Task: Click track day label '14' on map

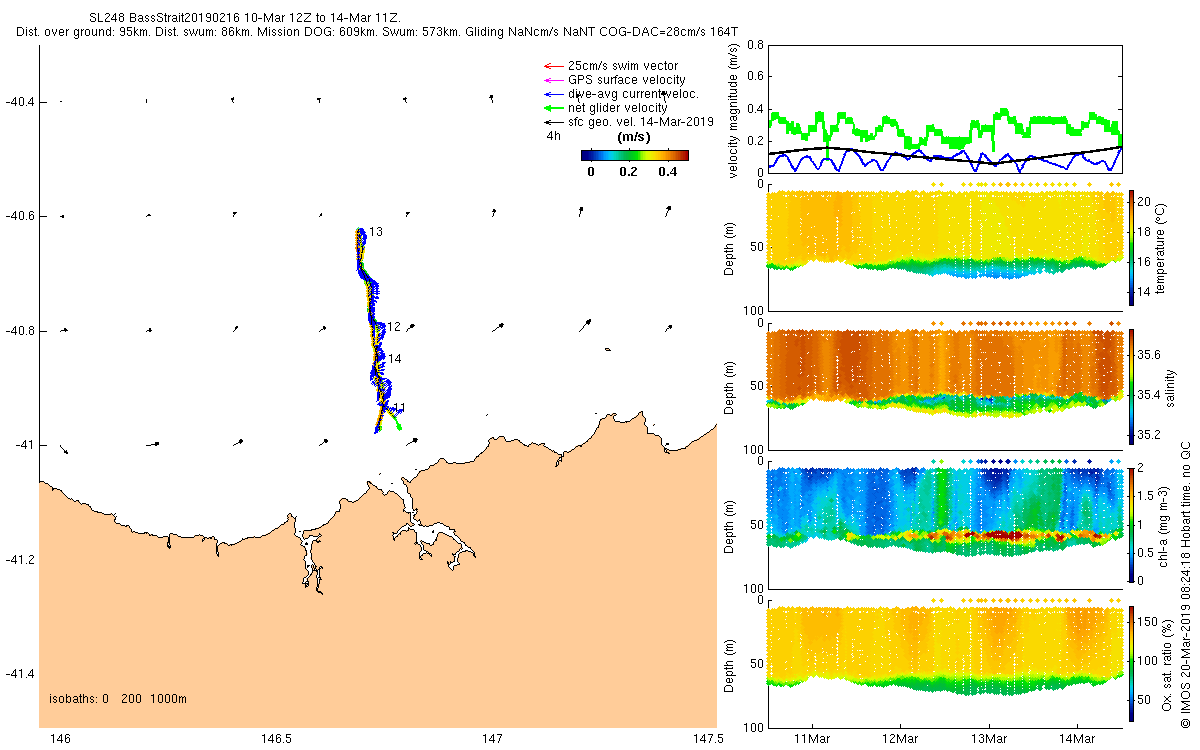Action: pyautogui.click(x=395, y=359)
